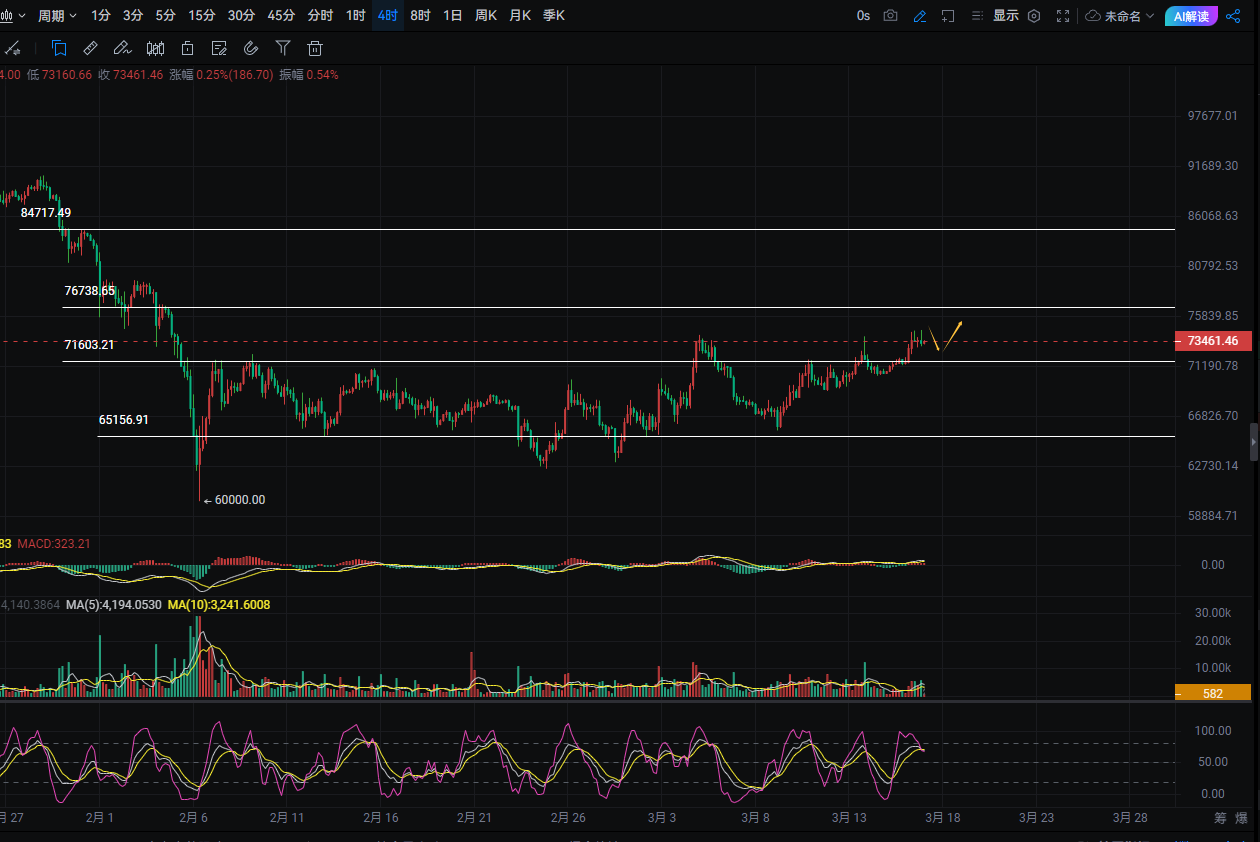1260x842 pixels.
Task: Toggle the lock drawings icon
Action: click(x=187, y=48)
